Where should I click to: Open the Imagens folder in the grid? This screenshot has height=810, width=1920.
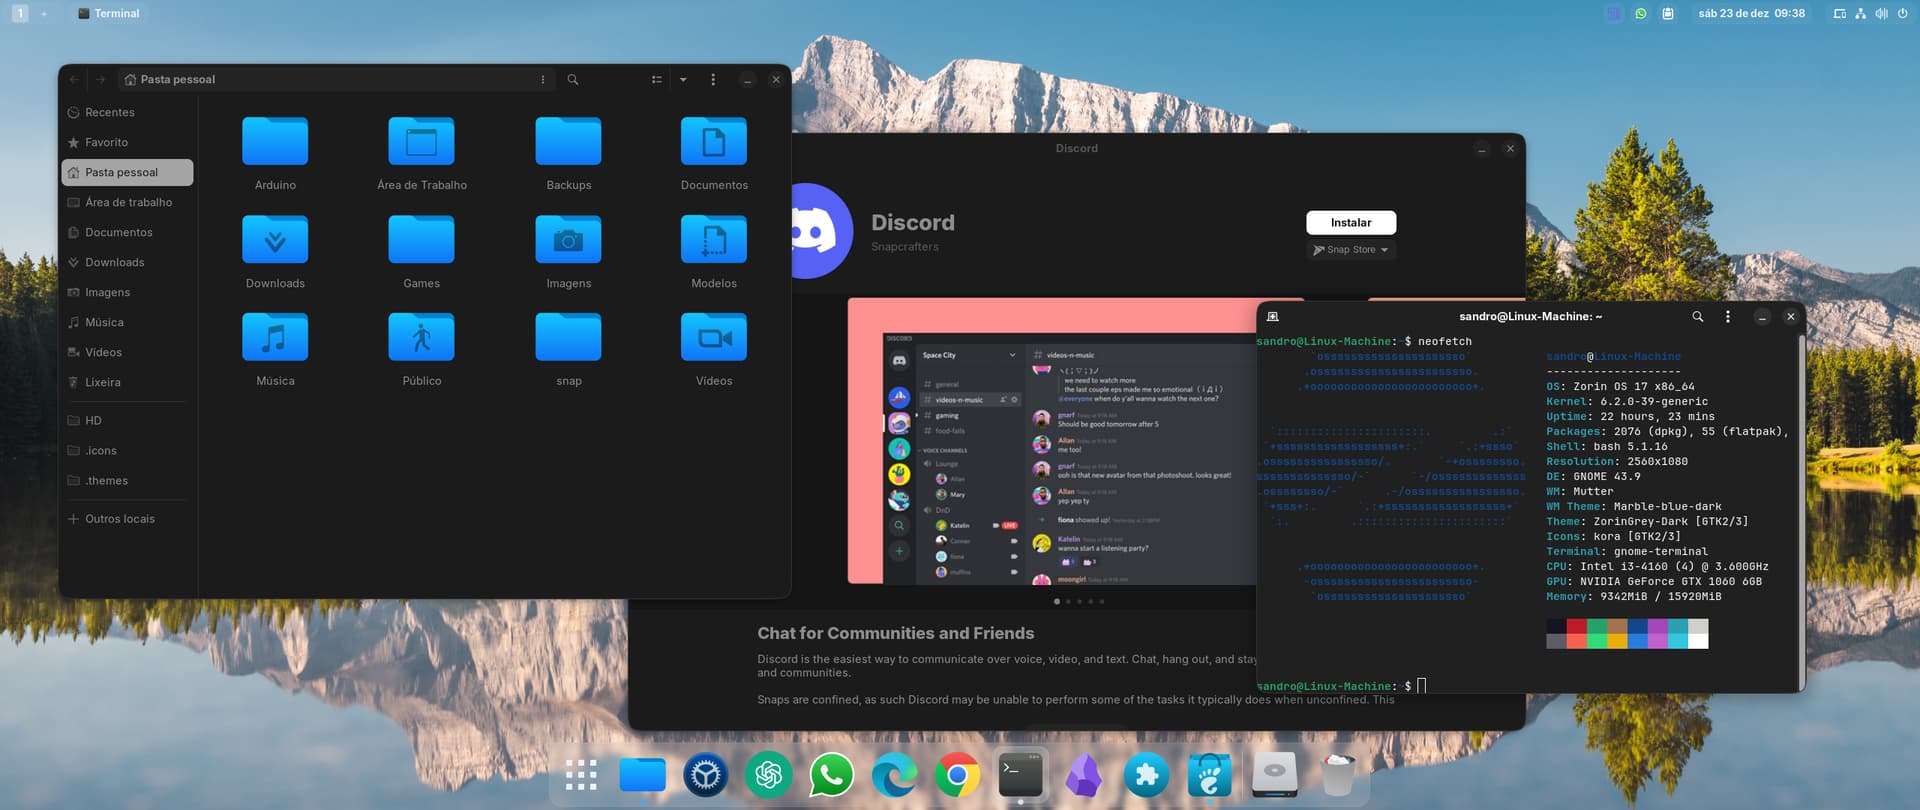pos(568,239)
